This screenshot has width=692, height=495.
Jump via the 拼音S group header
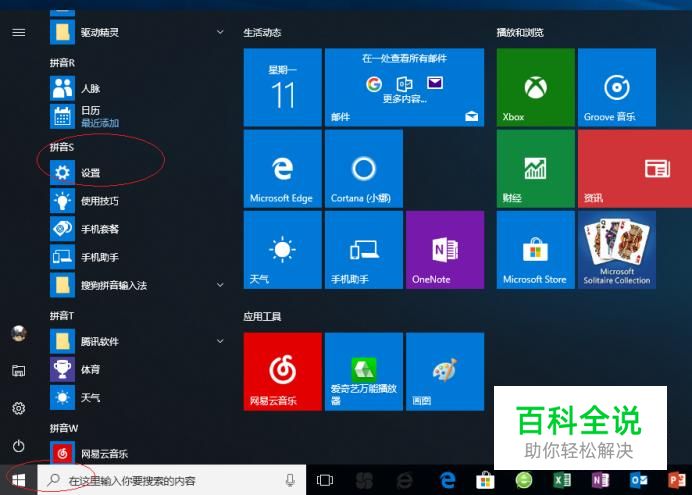point(62,146)
